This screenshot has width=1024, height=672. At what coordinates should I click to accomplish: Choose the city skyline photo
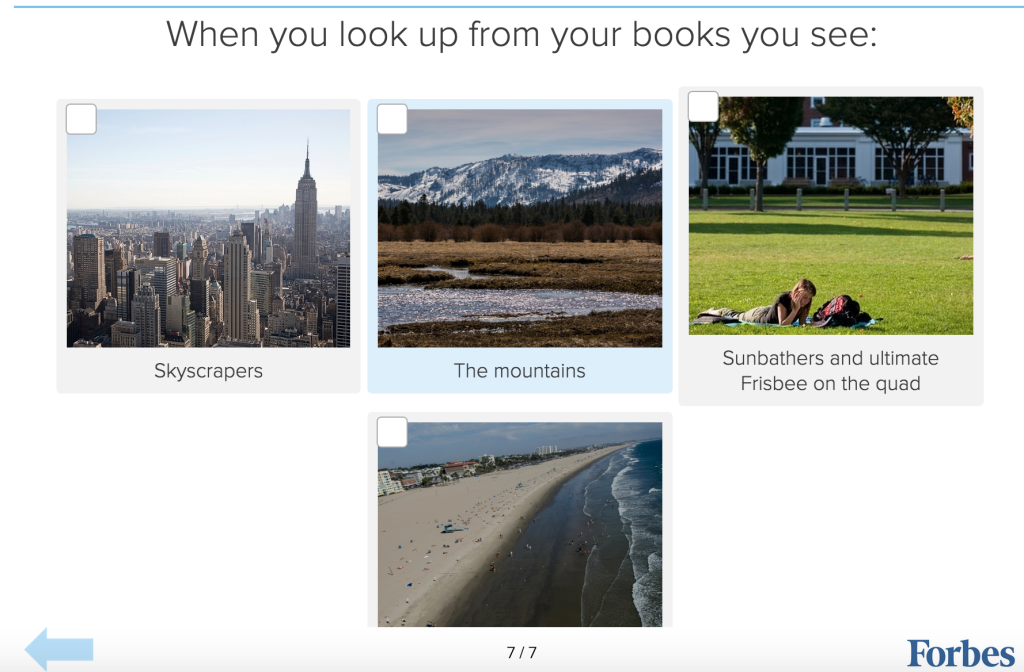(x=208, y=228)
